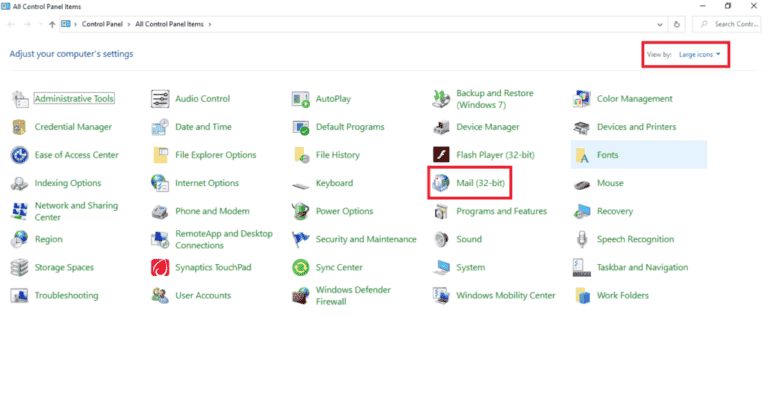
Task: Open the recent locations dropdown arrow
Action: point(39,23)
